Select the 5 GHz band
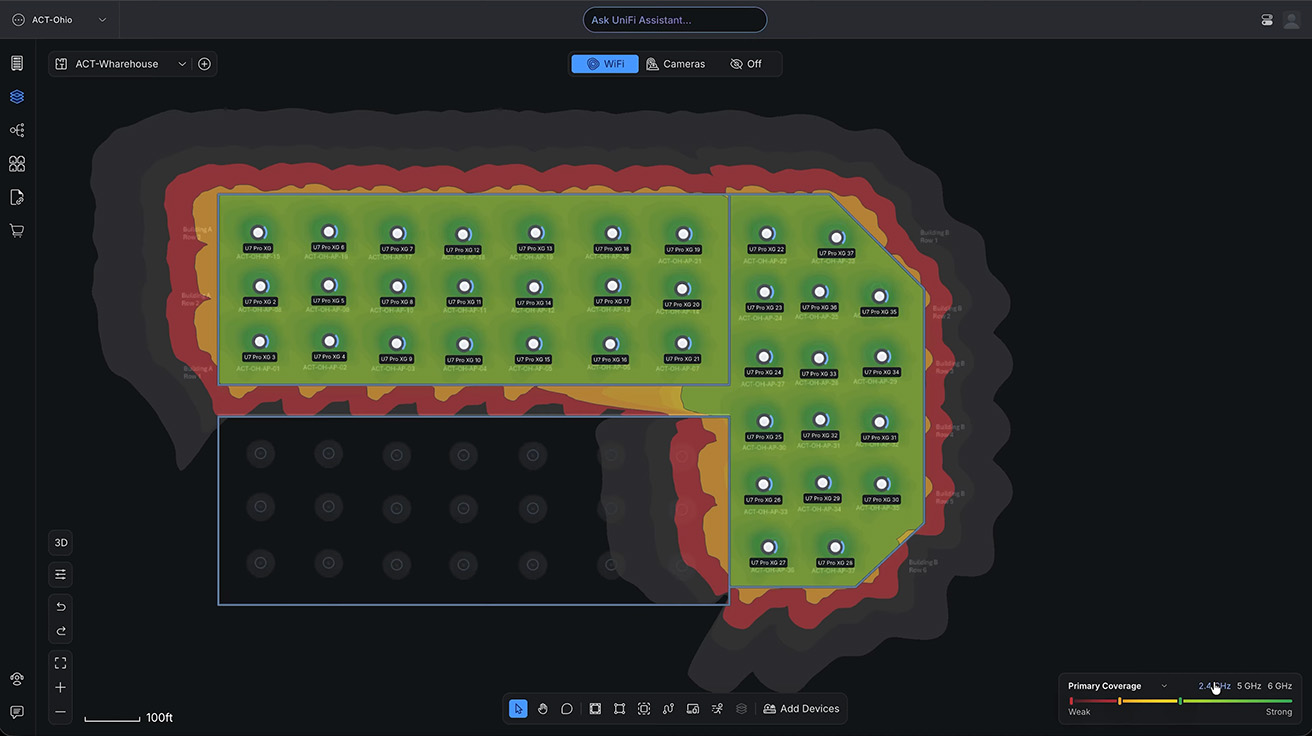Screen dimensions: 1312x736 pyautogui.click(x=1249, y=686)
